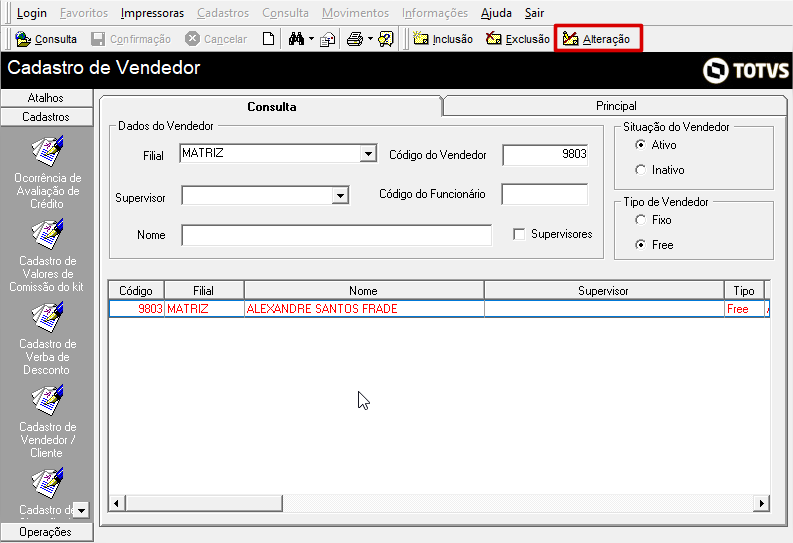Click the Código do Funcionário field
Viewport: 793px width, 543px height.
coord(545,194)
